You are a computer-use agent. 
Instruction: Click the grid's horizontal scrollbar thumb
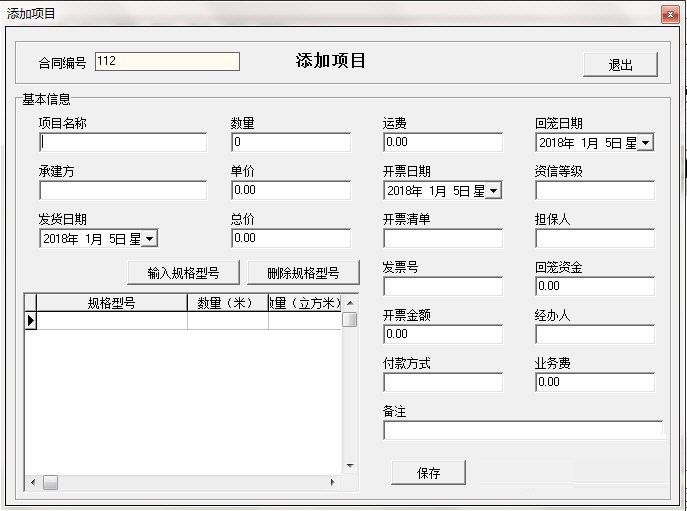click(50, 483)
